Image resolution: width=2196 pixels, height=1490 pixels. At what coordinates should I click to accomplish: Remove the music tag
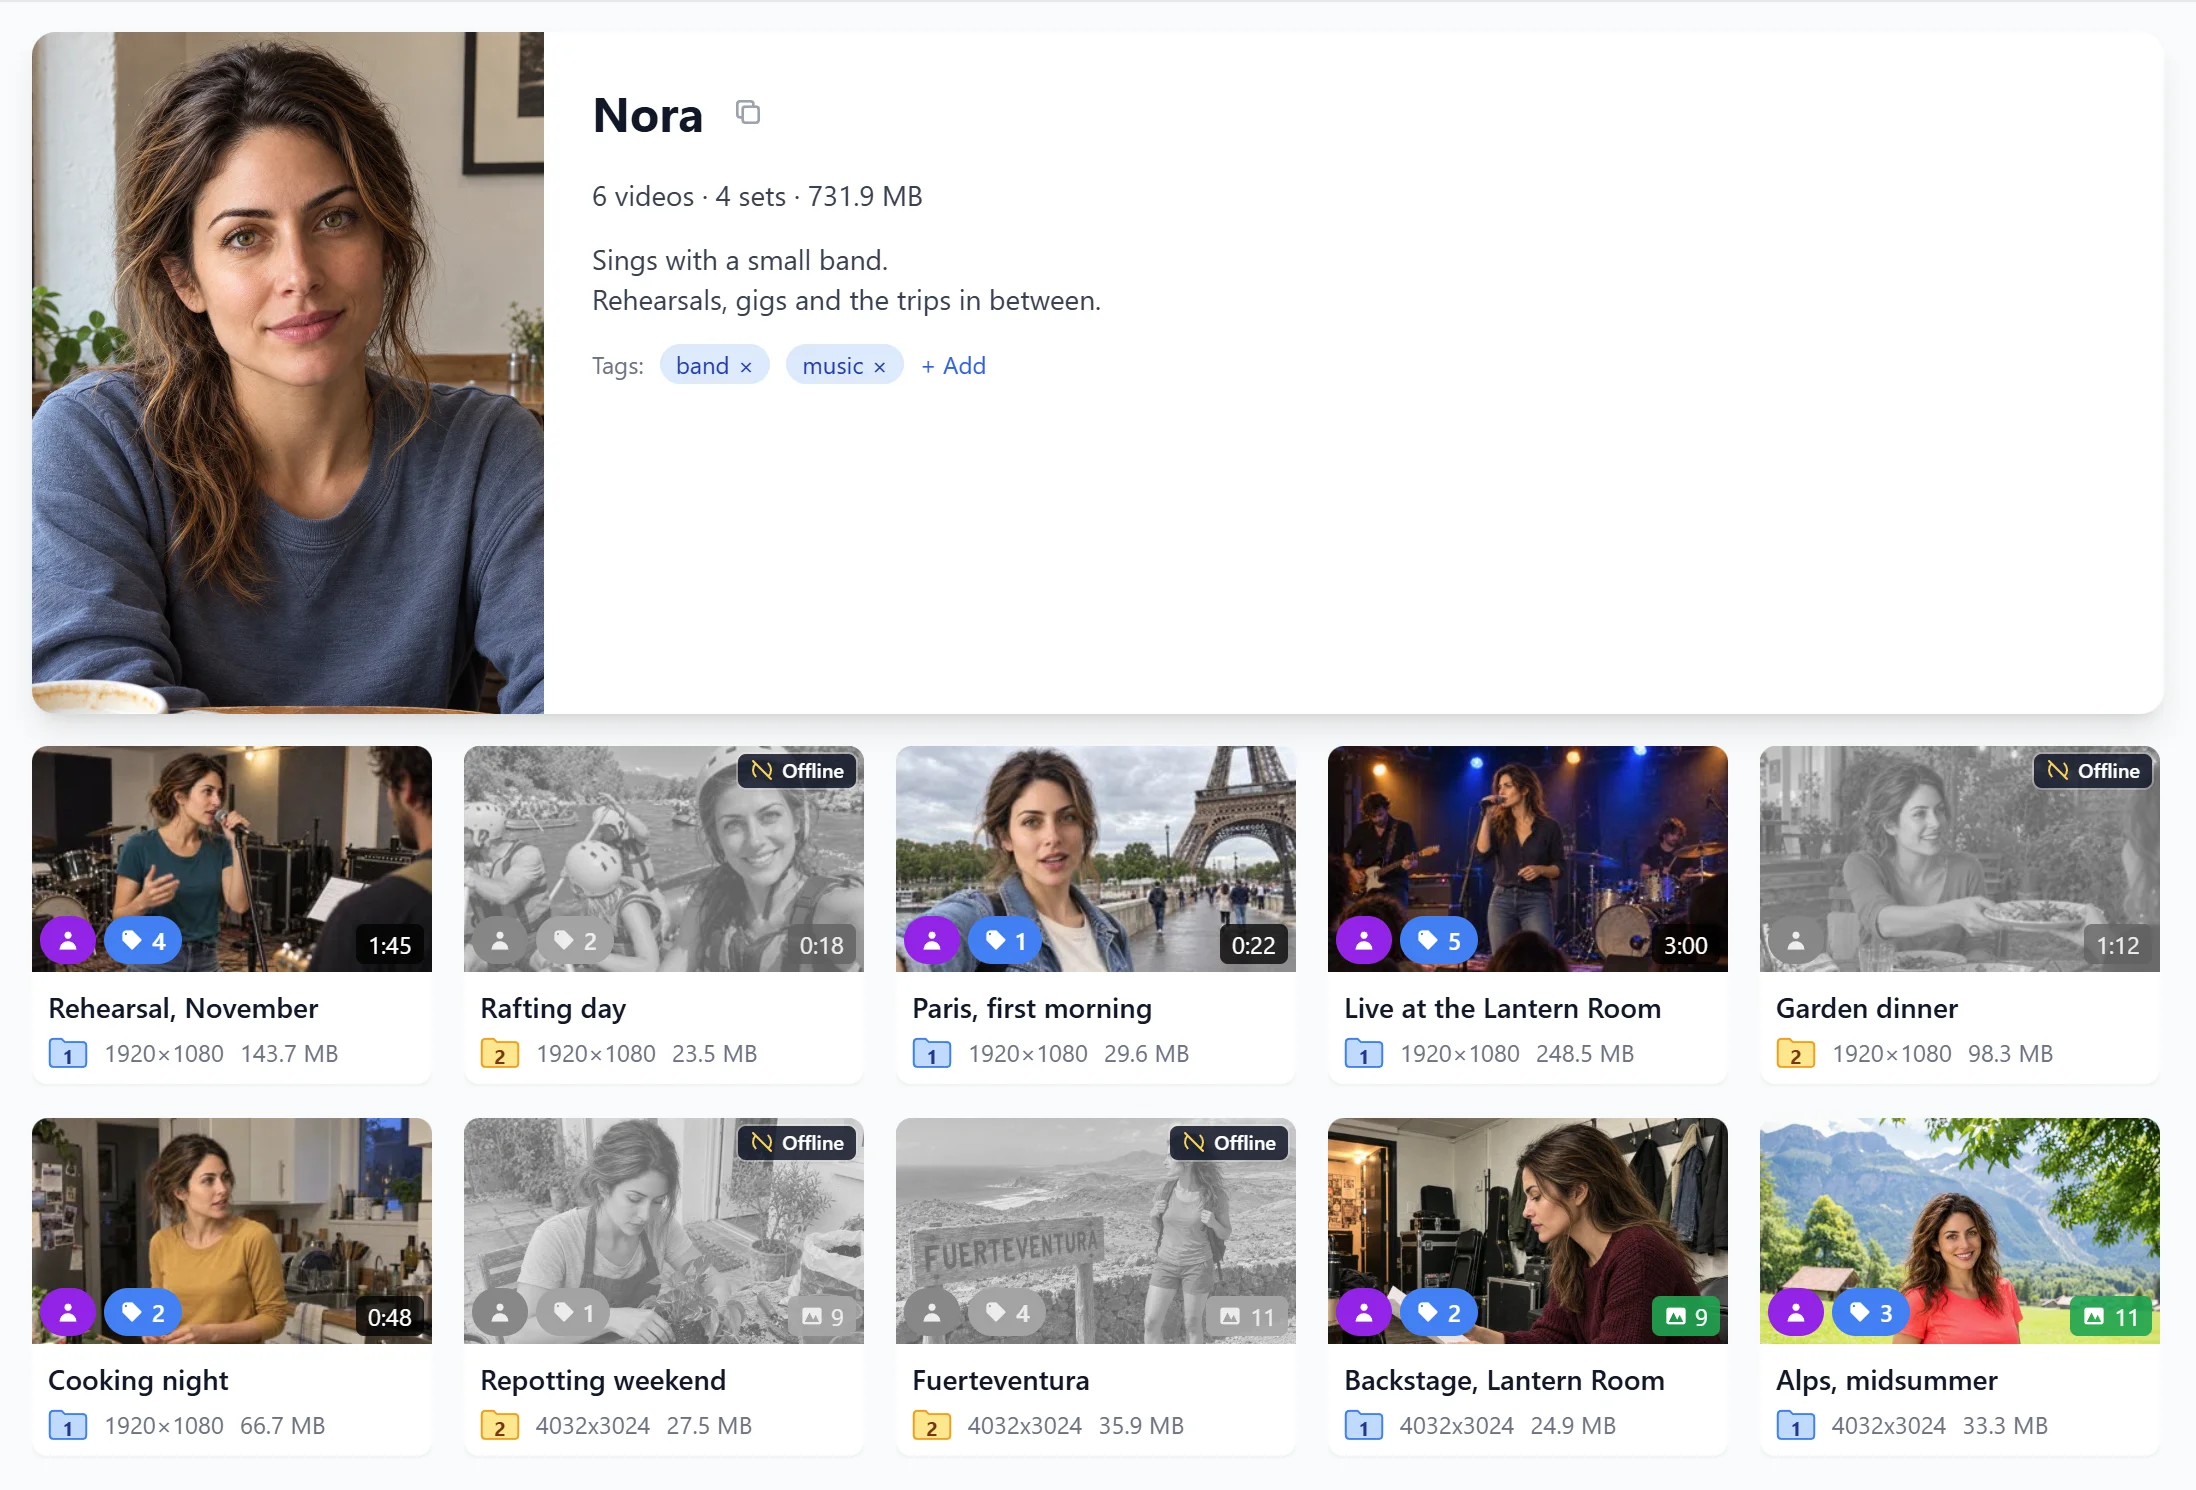pos(880,367)
